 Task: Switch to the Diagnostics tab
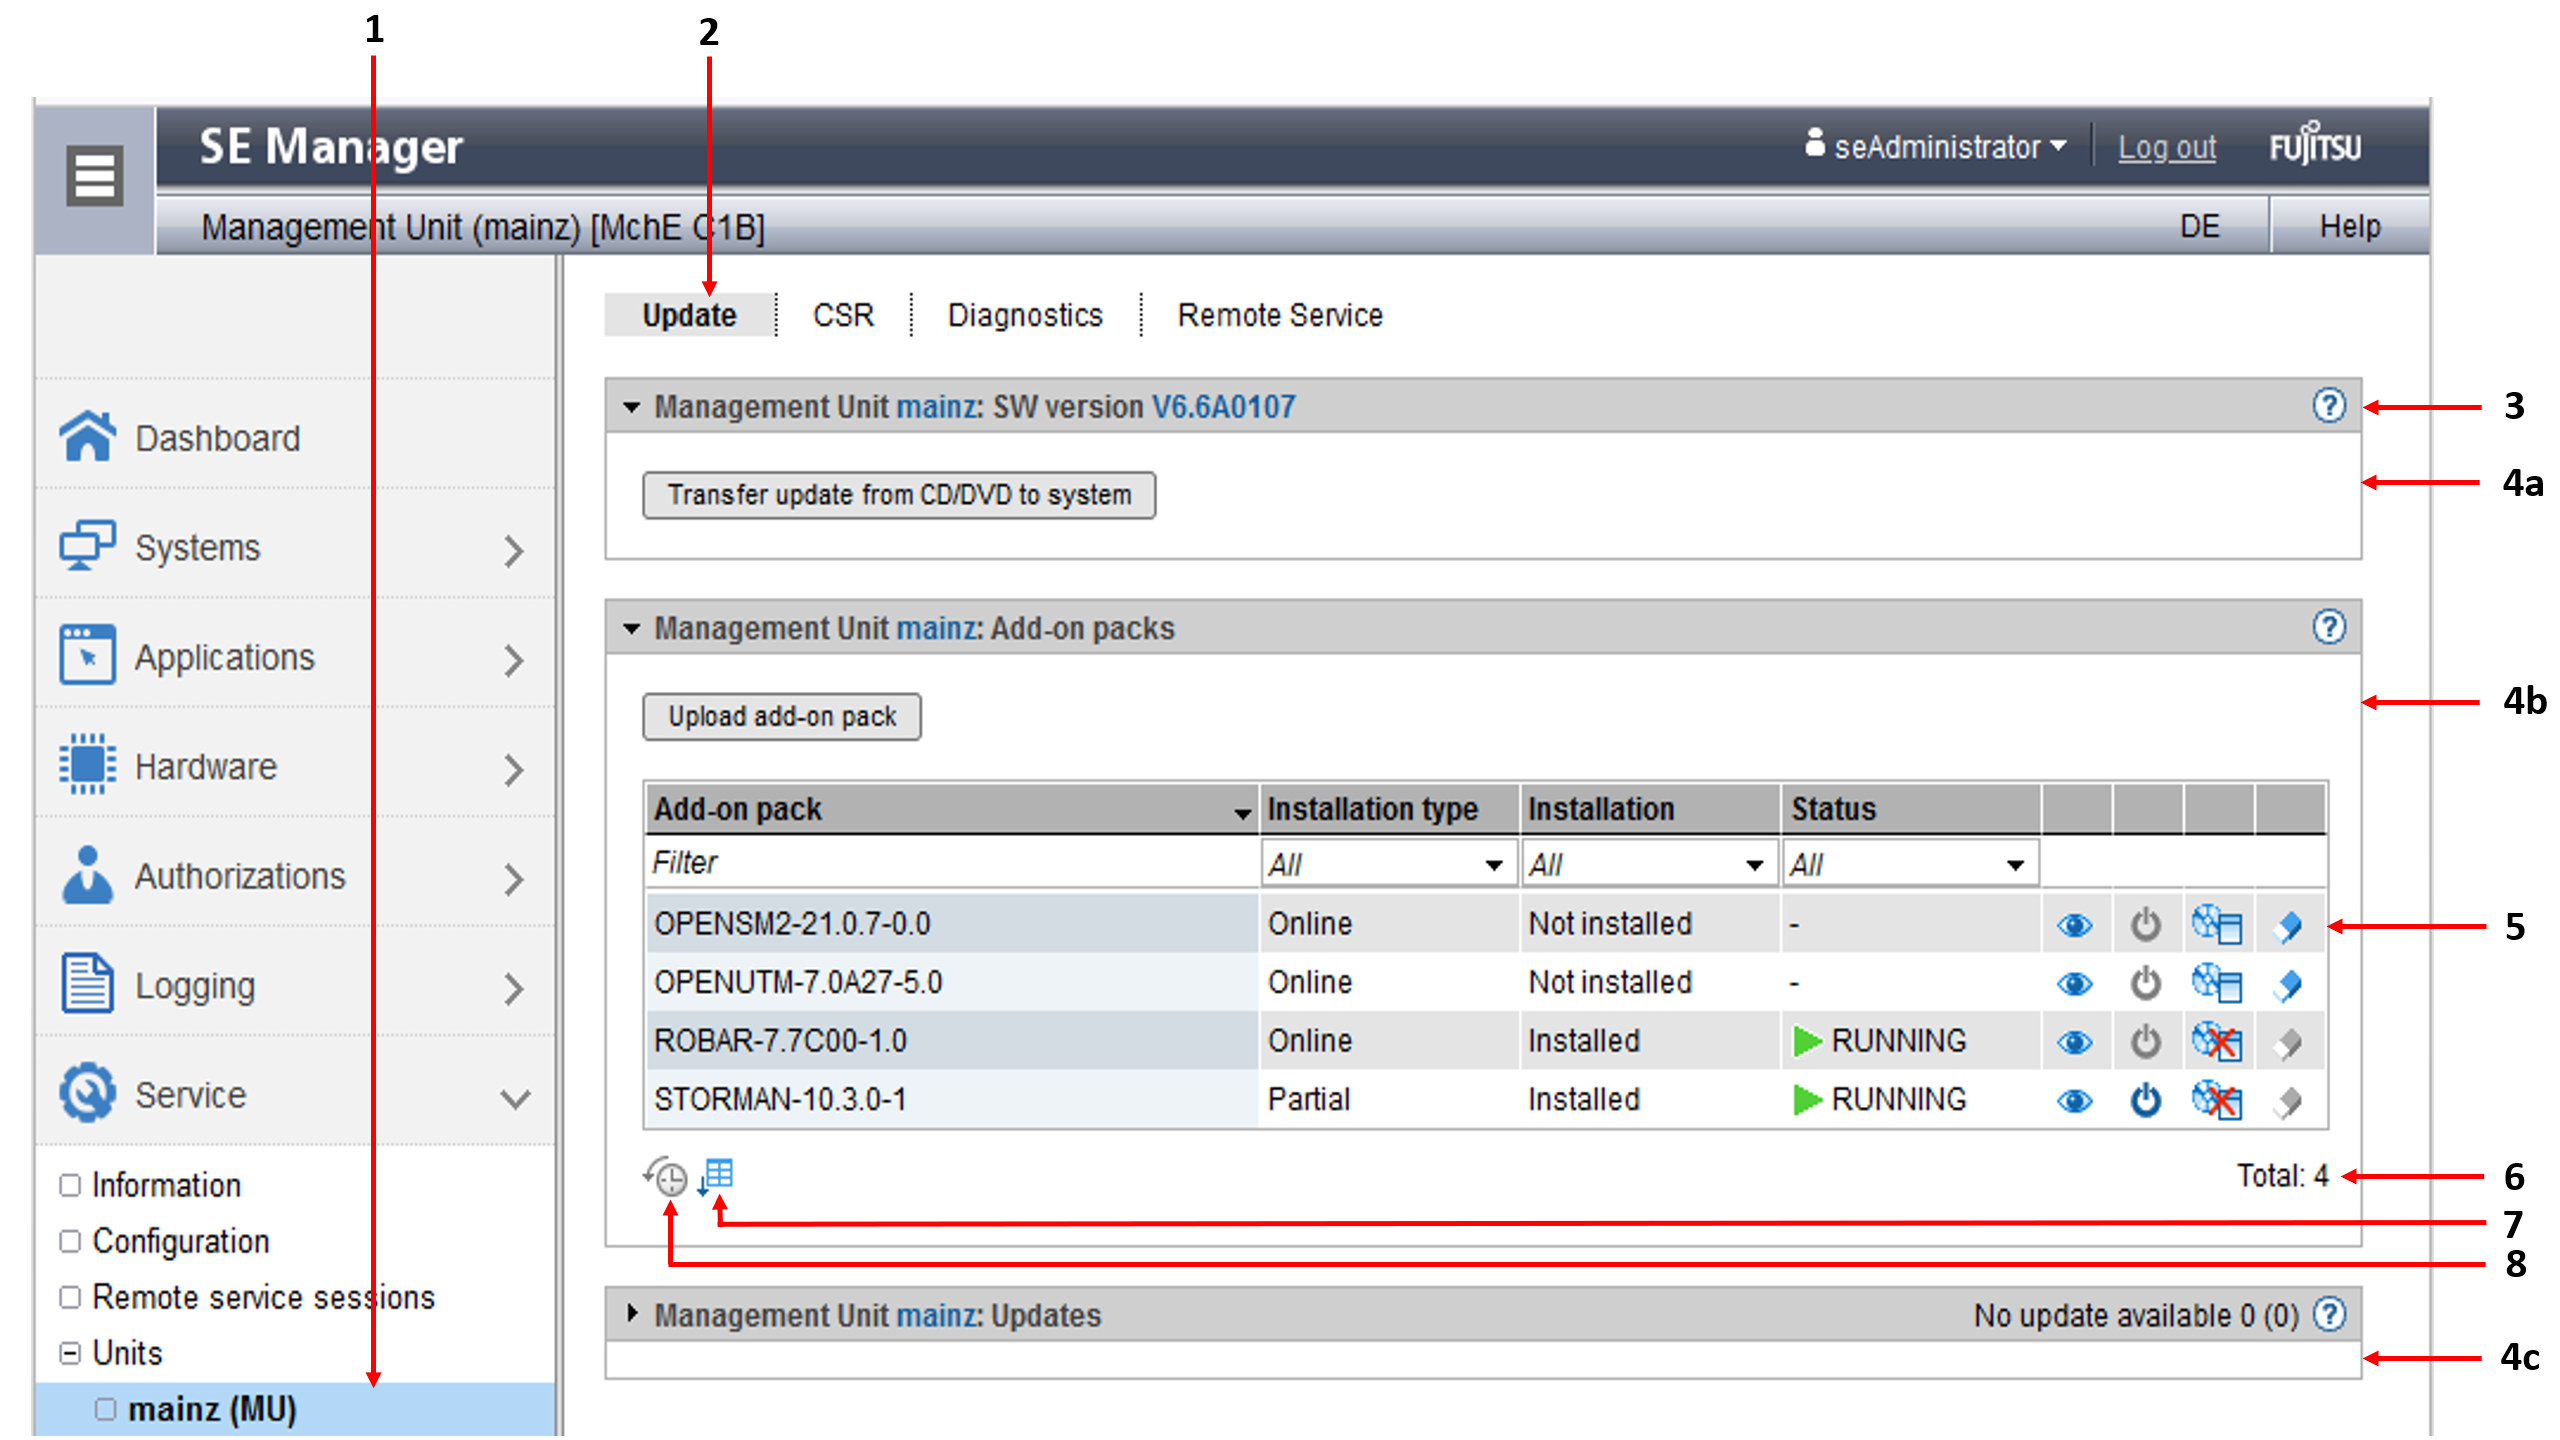point(1024,315)
